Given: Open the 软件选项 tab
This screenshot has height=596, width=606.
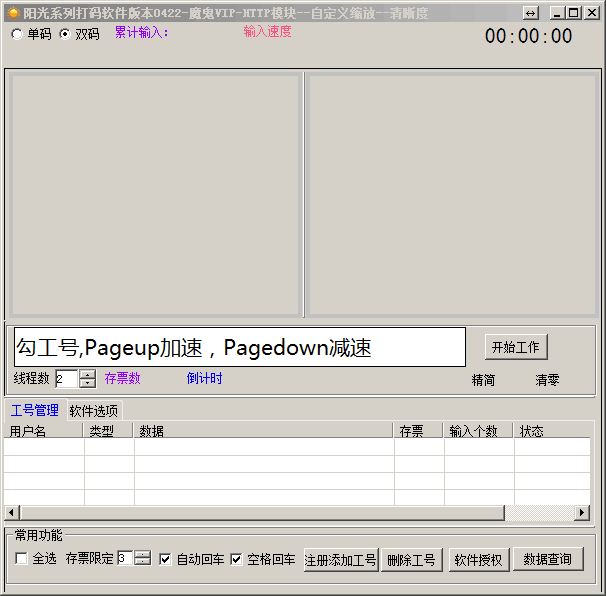Looking at the screenshot, I should click(x=94, y=411).
